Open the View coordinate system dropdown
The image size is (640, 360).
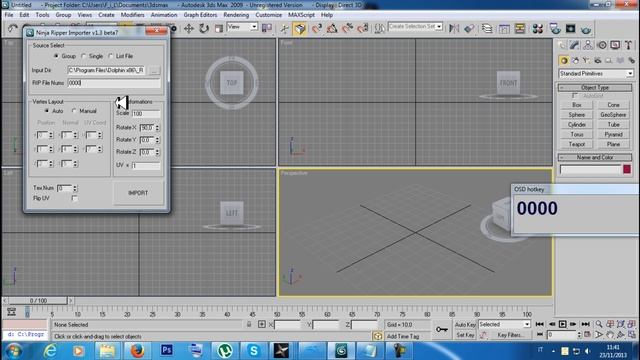(242, 27)
